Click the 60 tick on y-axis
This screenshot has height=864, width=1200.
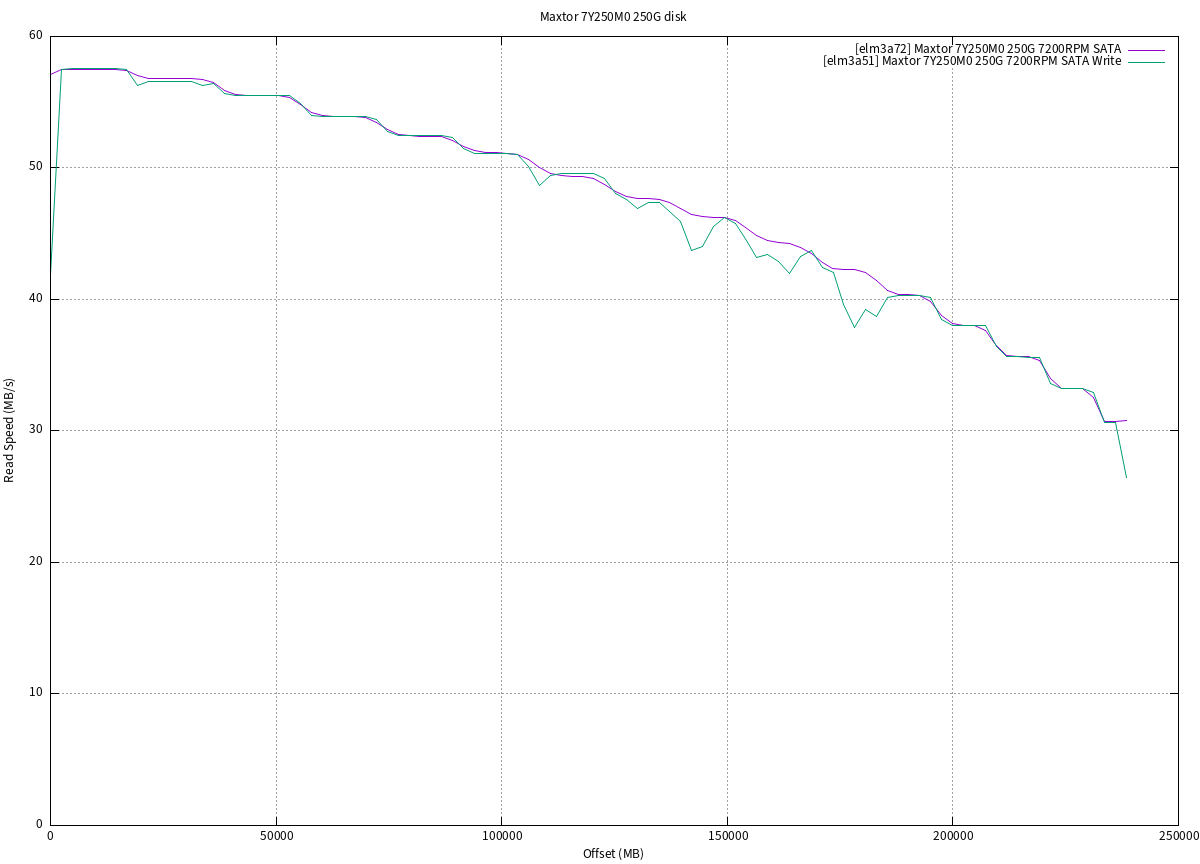(x=36, y=36)
